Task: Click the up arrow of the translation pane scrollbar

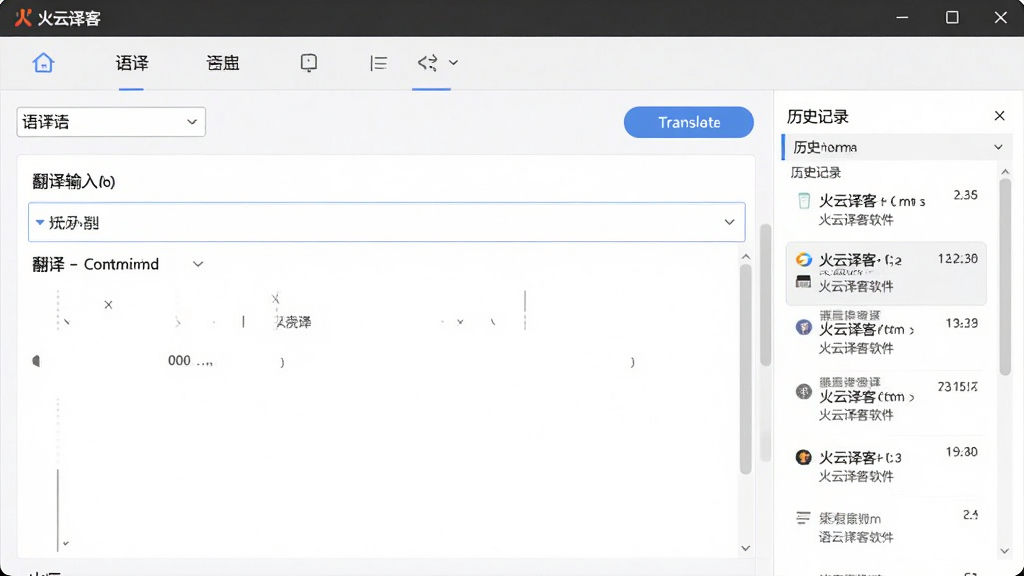Action: [x=746, y=257]
